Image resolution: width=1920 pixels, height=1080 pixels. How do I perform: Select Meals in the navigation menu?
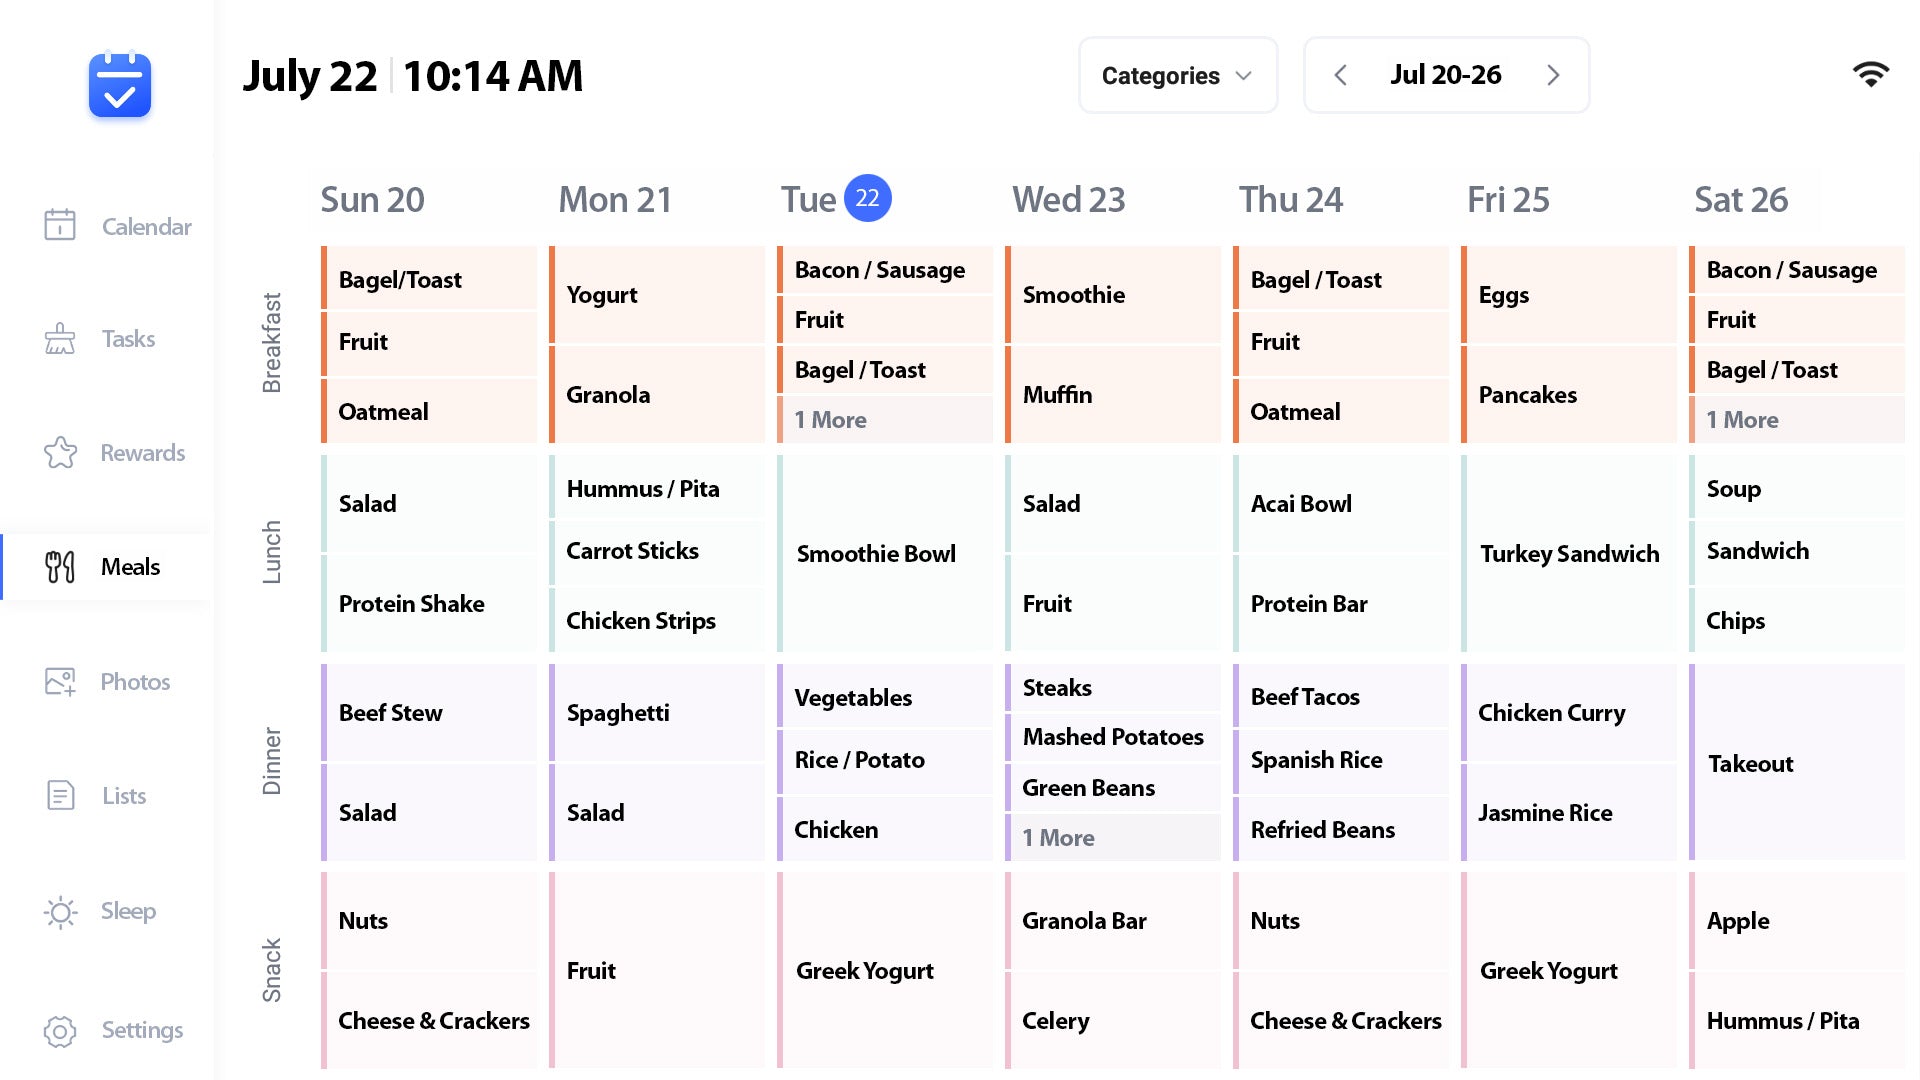point(129,567)
